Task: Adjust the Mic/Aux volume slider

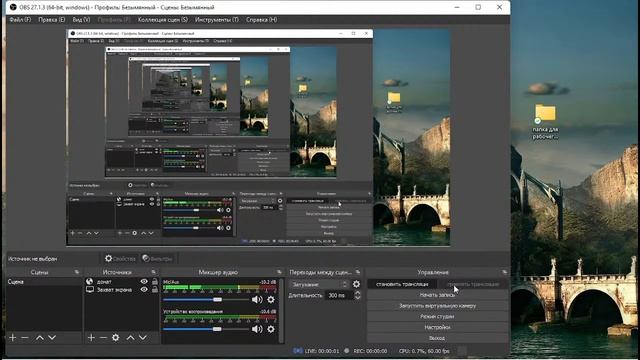Action: point(206,300)
